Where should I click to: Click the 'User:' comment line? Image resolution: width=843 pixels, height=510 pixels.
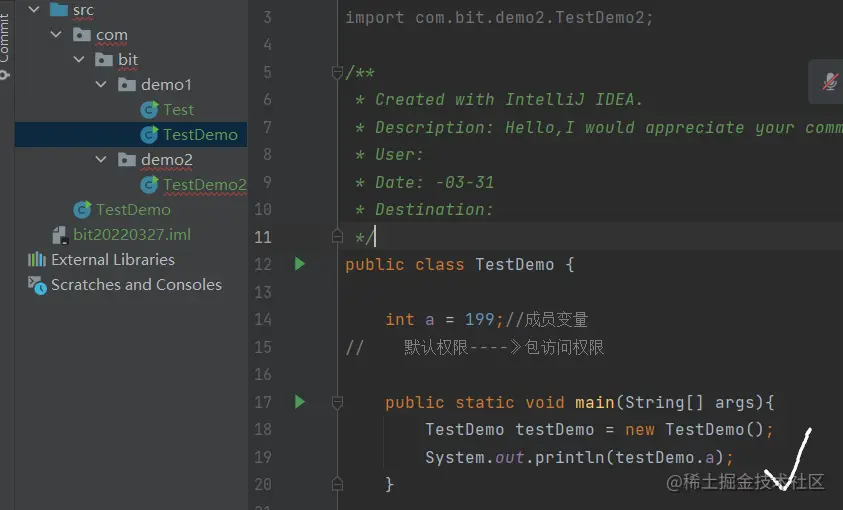coord(389,155)
